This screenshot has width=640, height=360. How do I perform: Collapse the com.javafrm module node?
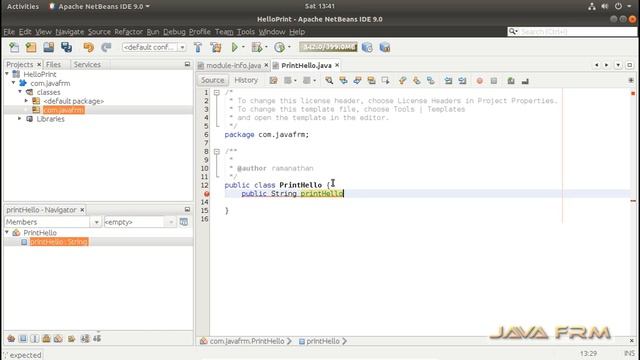coord(13,83)
